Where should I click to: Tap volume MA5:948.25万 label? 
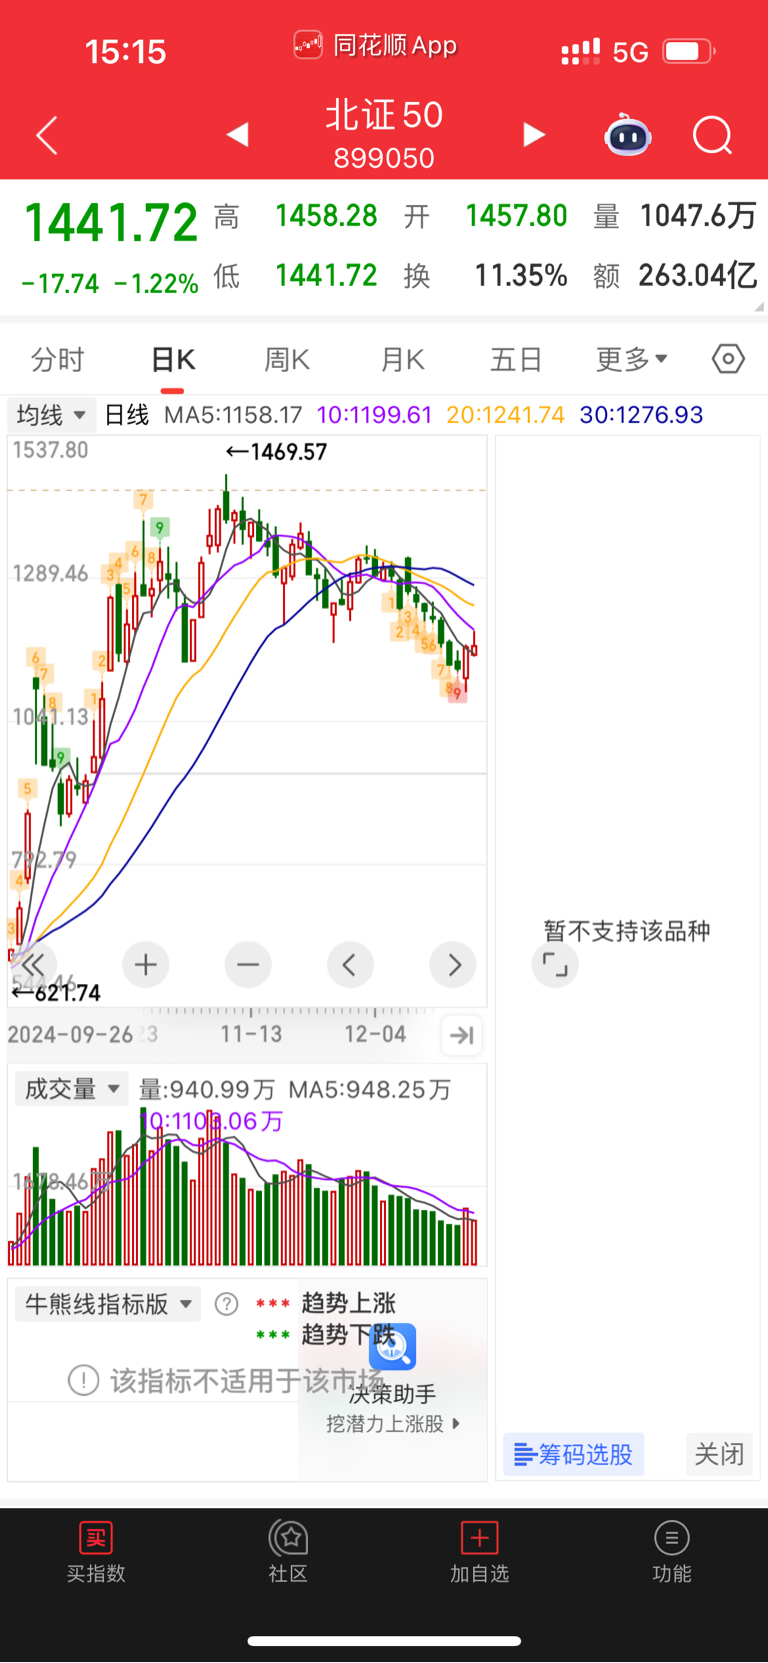tap(369, 1090)
